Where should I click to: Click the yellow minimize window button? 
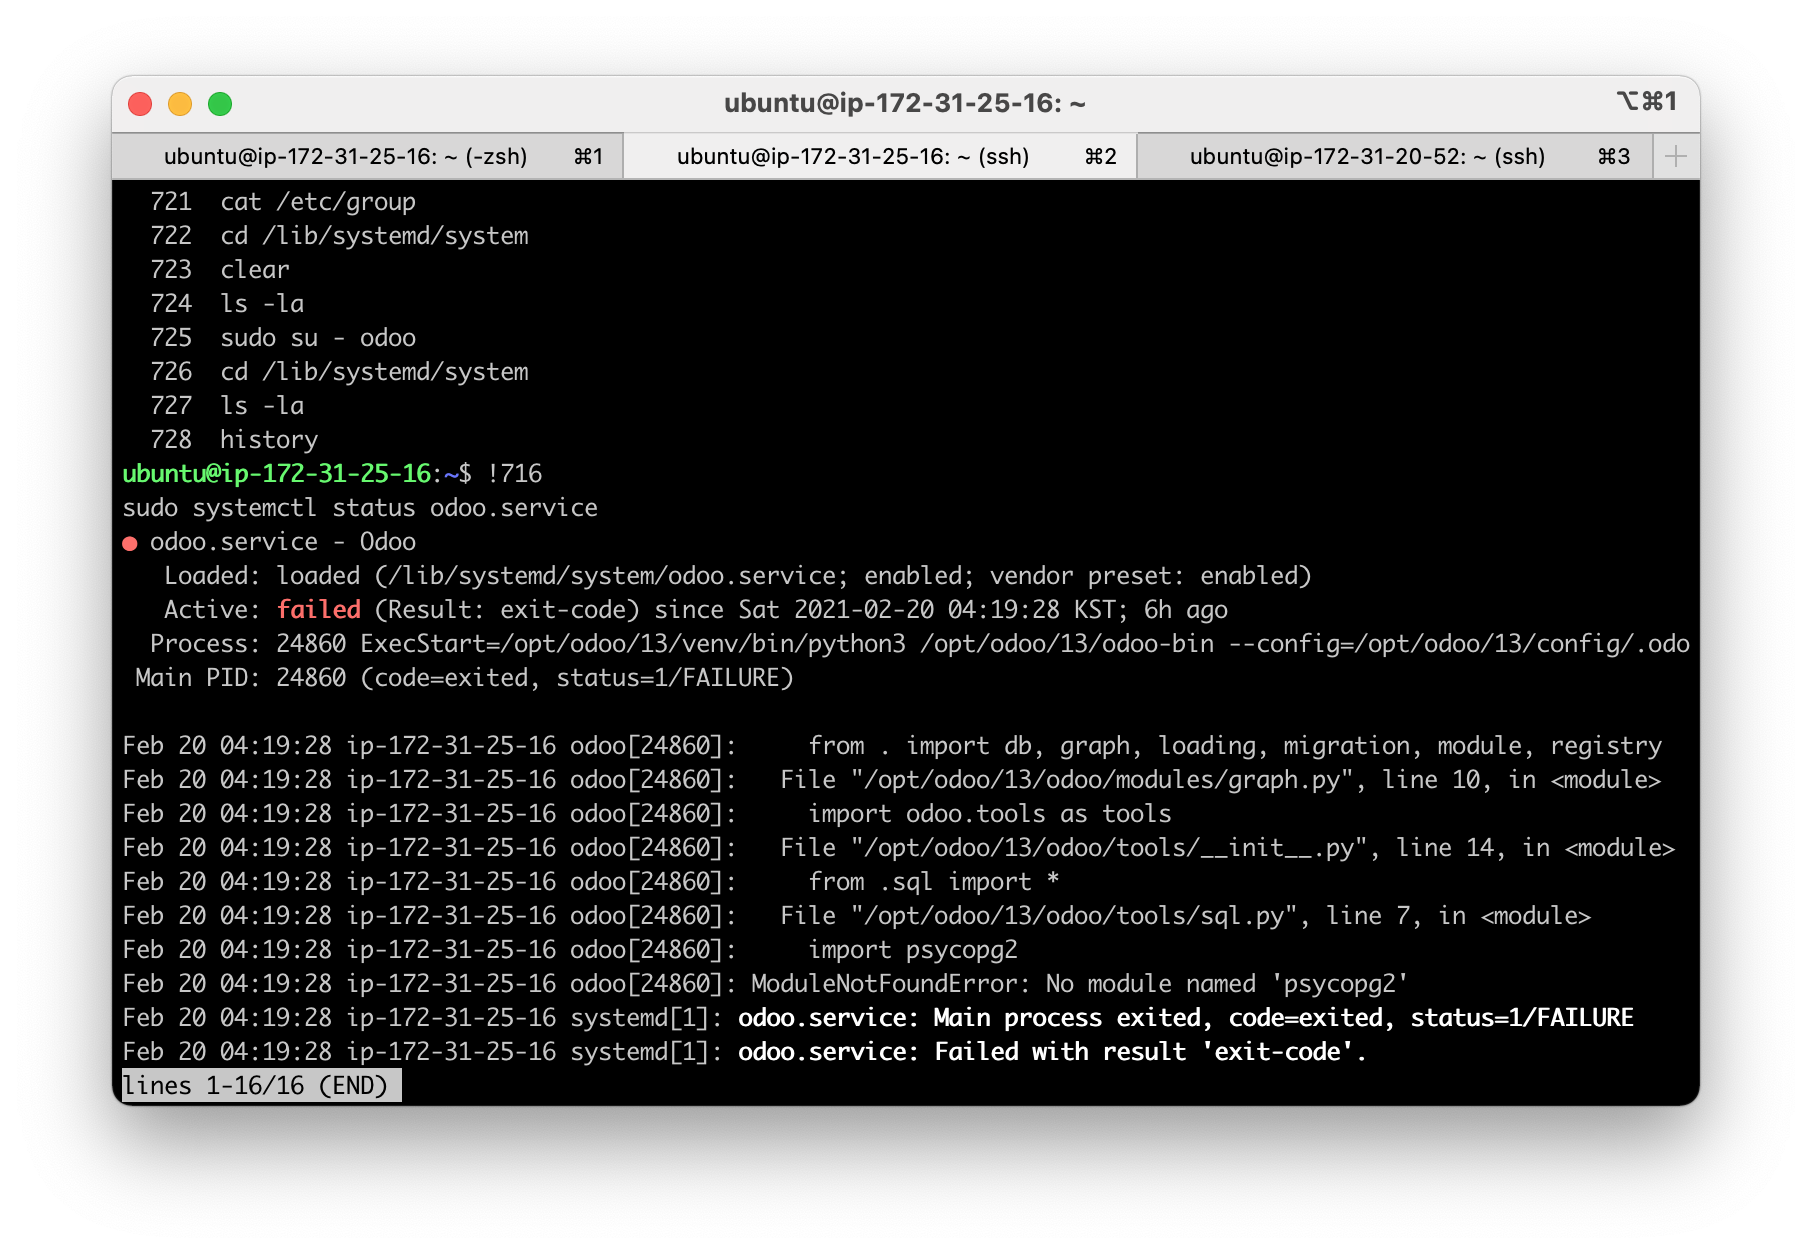tap(180, 104)
